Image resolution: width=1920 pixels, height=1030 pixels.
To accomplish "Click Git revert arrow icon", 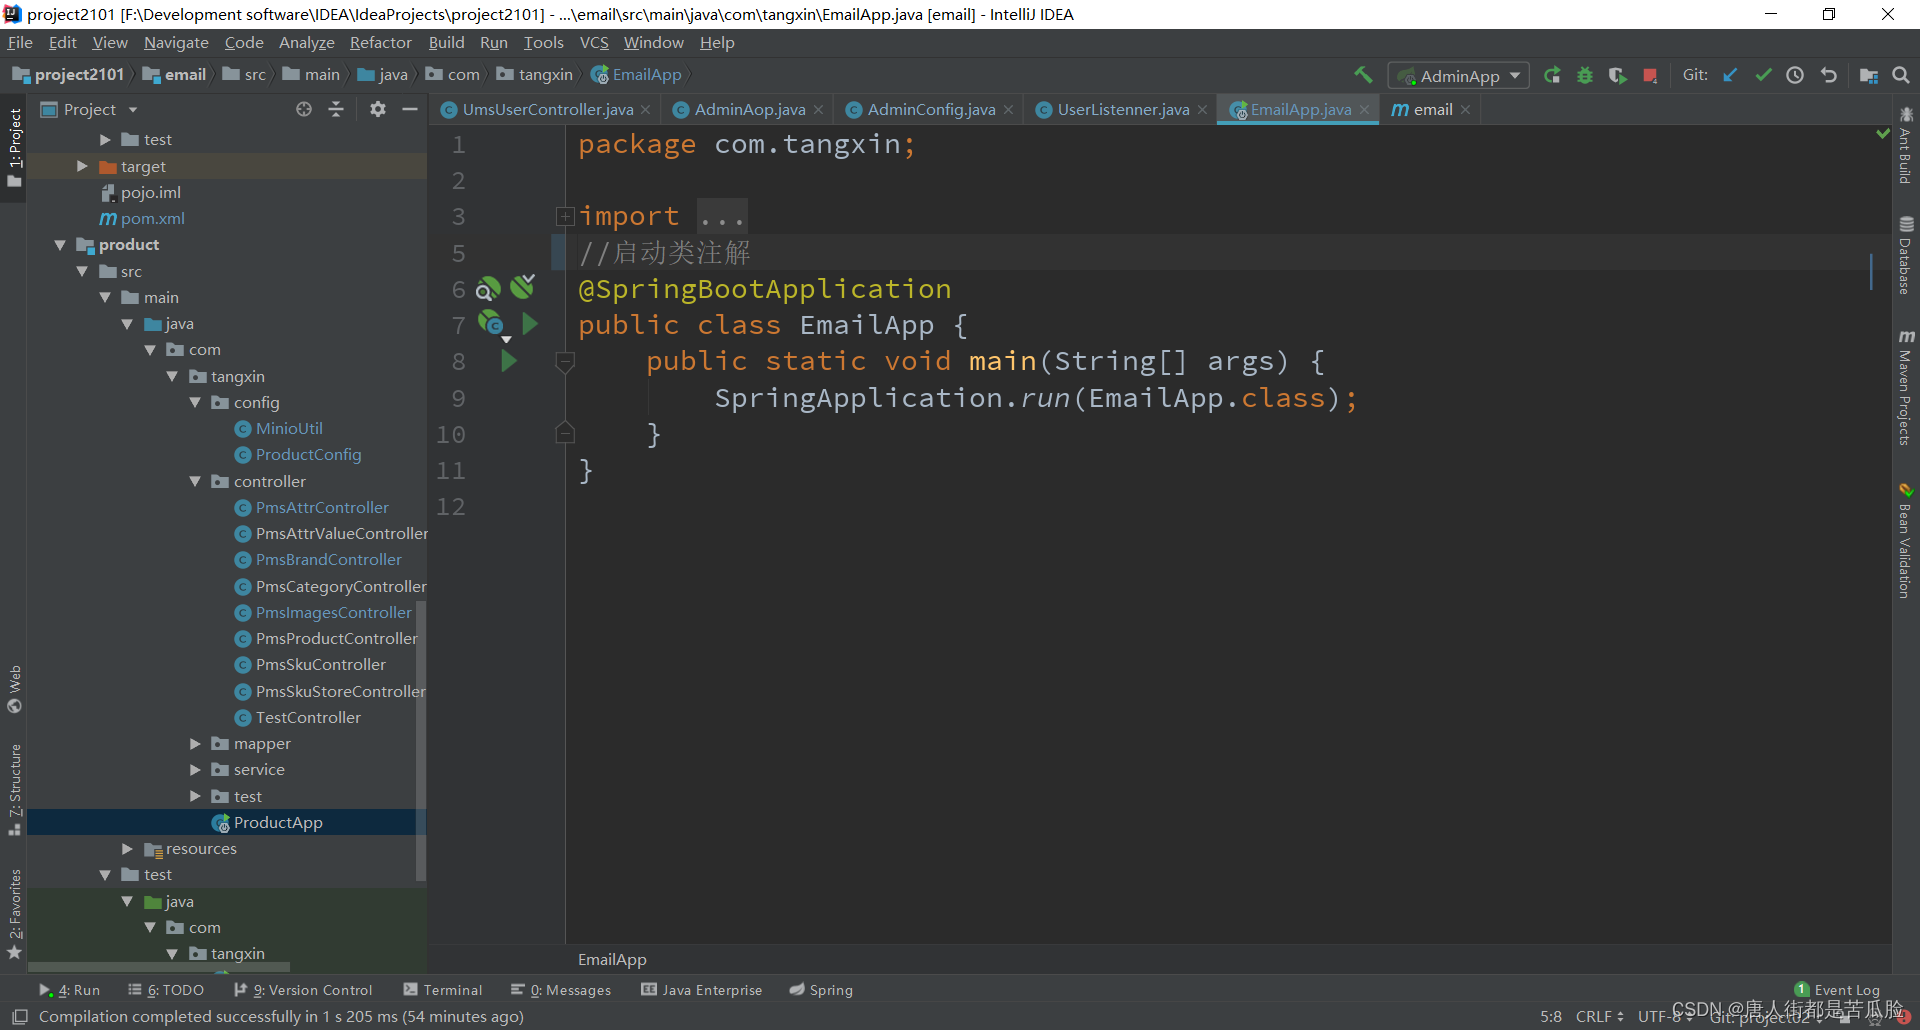I will [x=1829, y=75].
